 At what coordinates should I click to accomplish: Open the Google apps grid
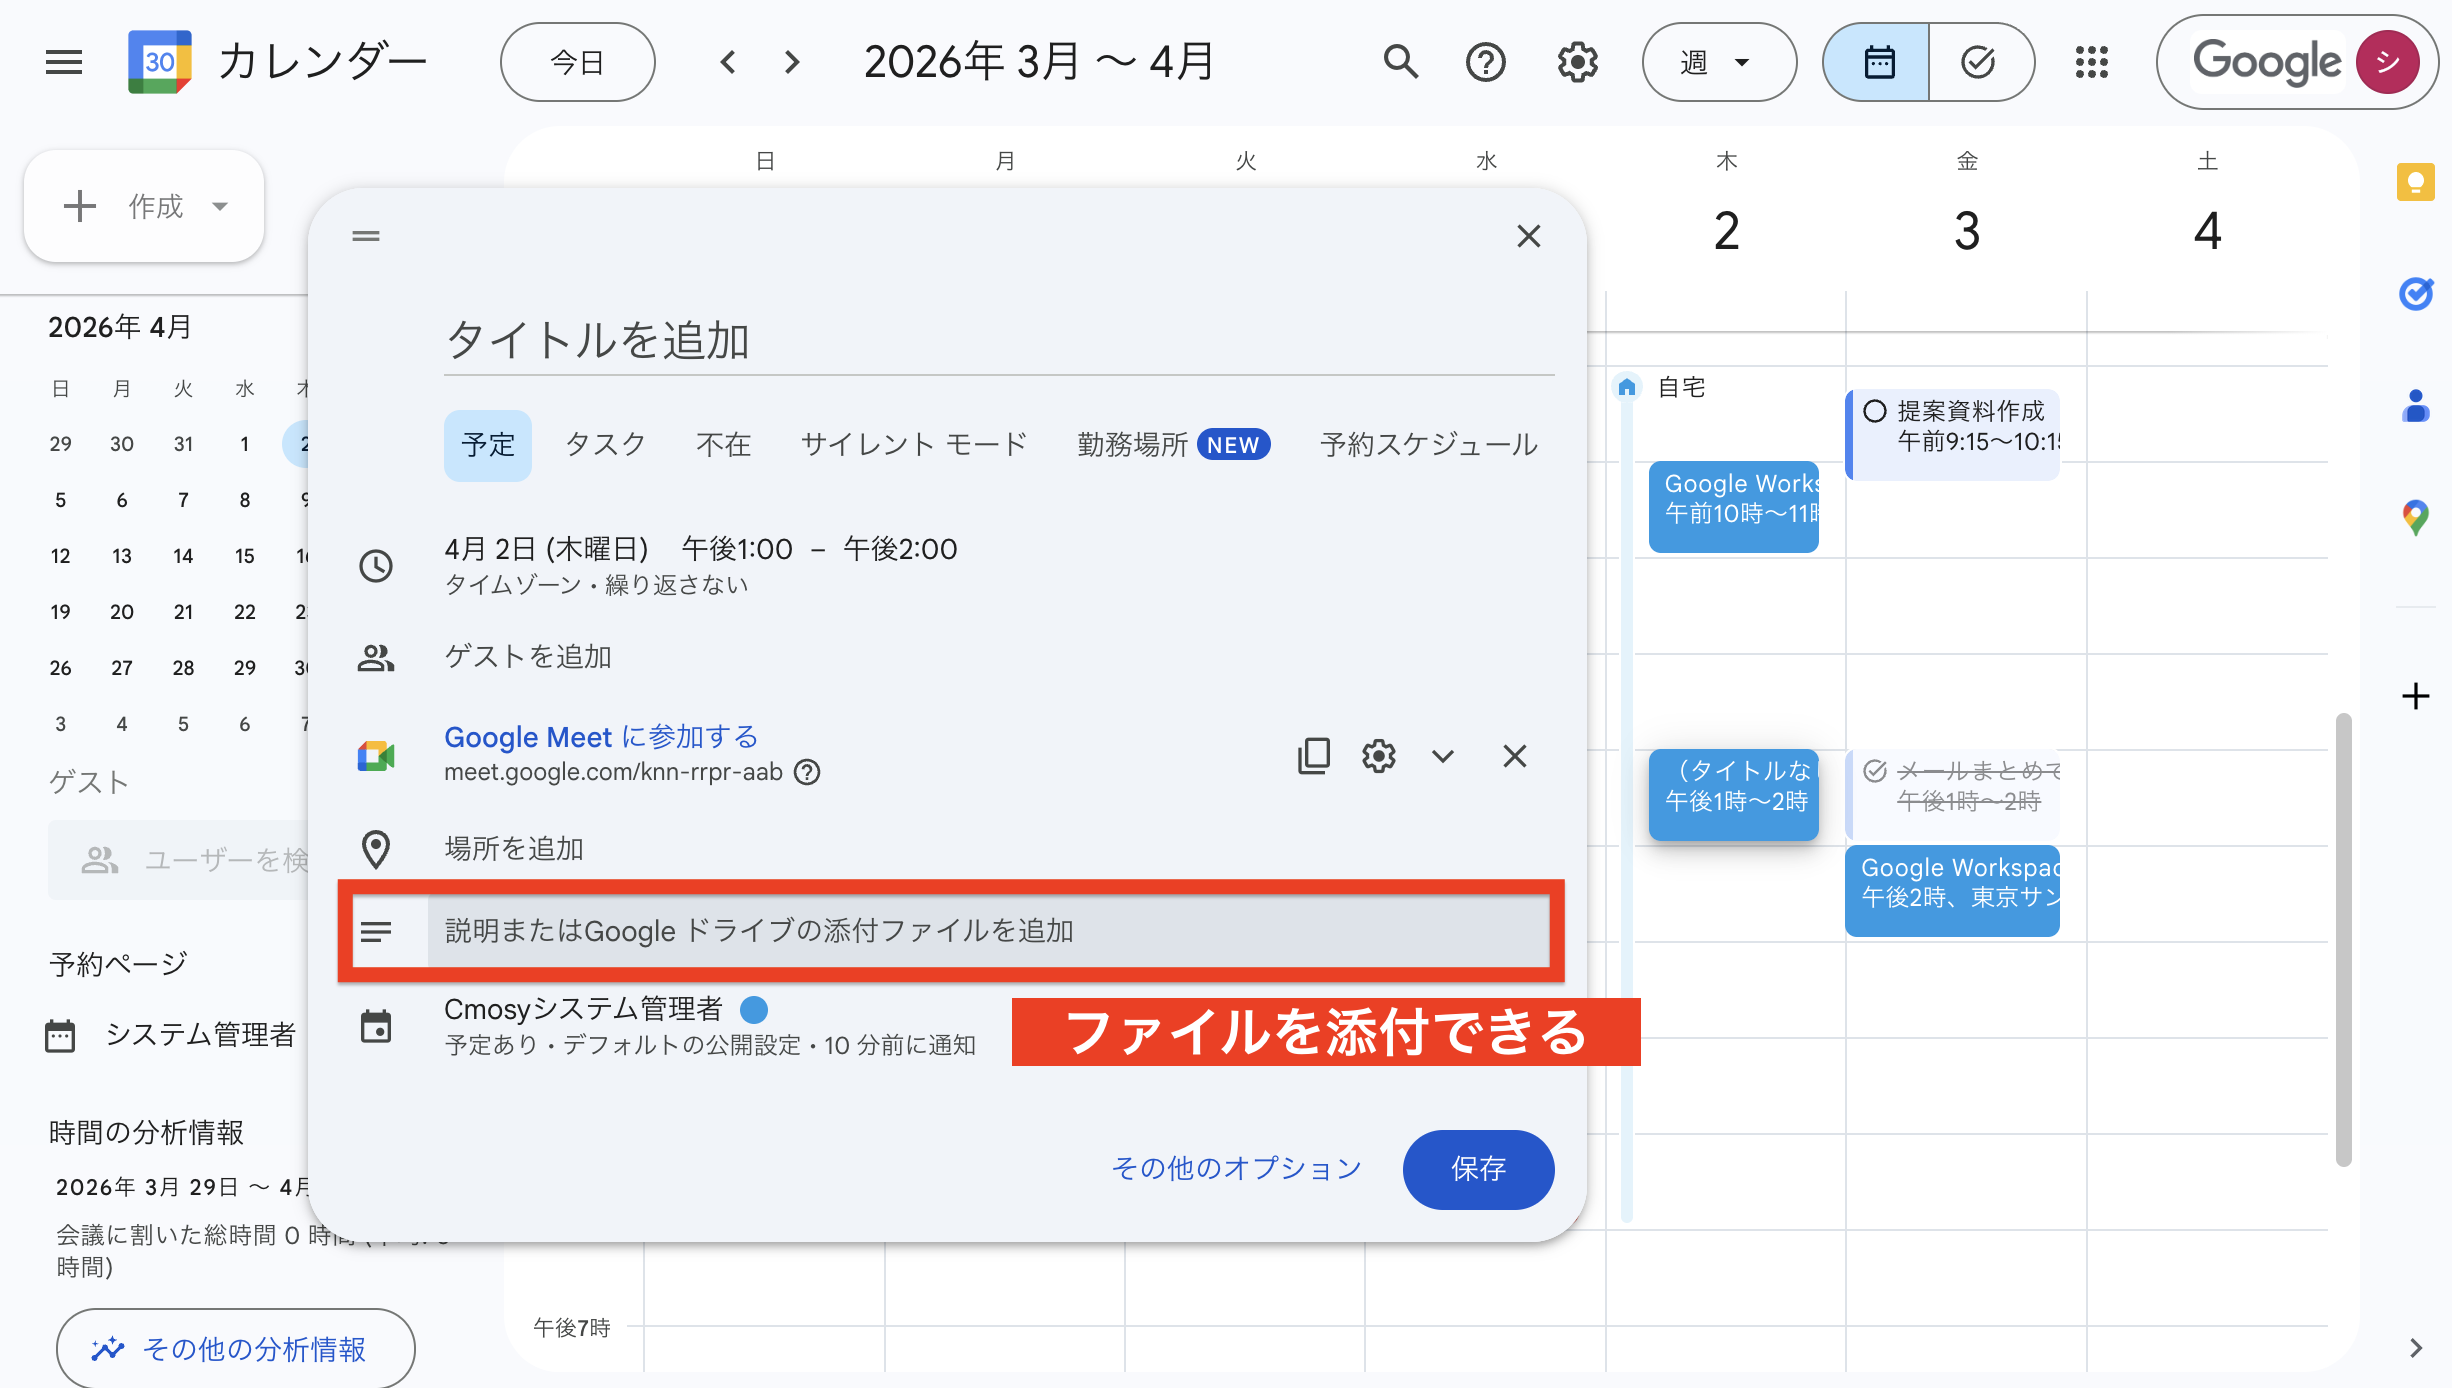(x=2092, y=62)
